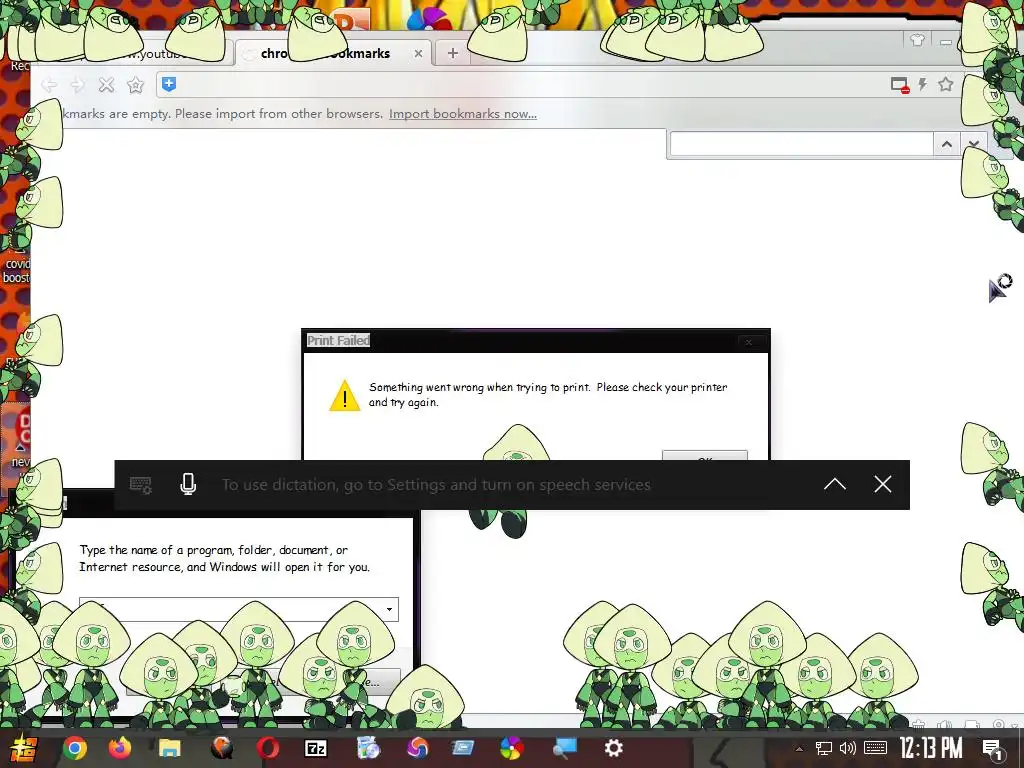
Task: Click the yellow warning triangle icon
Action: [x=345, y=396]
